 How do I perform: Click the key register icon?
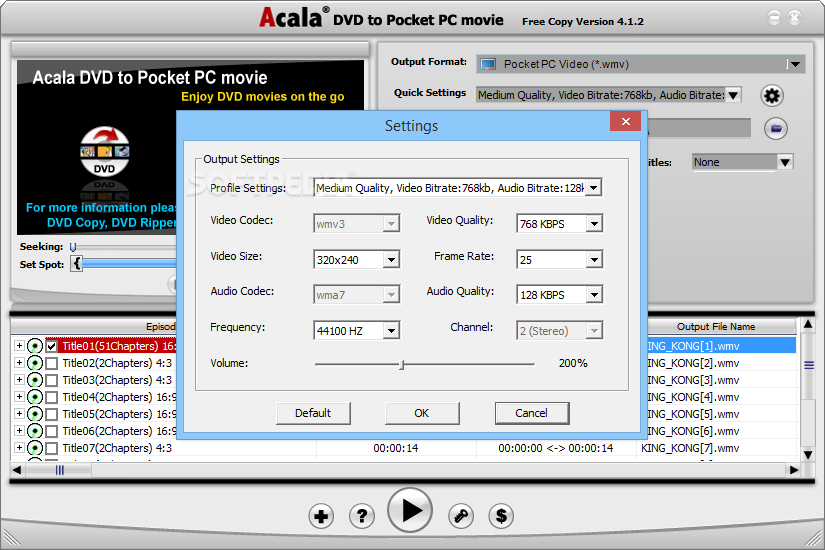click(461, 516)
